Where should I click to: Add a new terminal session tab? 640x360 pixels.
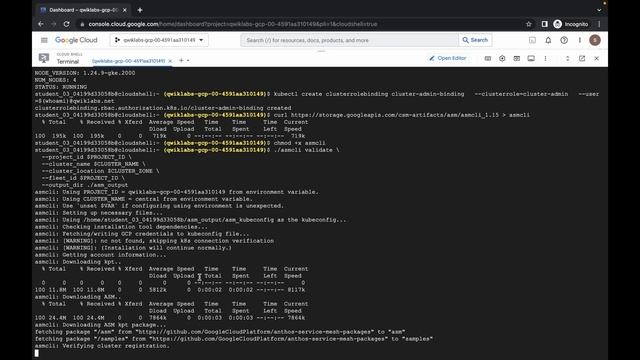pyautogui.click(x=181, y=60)
